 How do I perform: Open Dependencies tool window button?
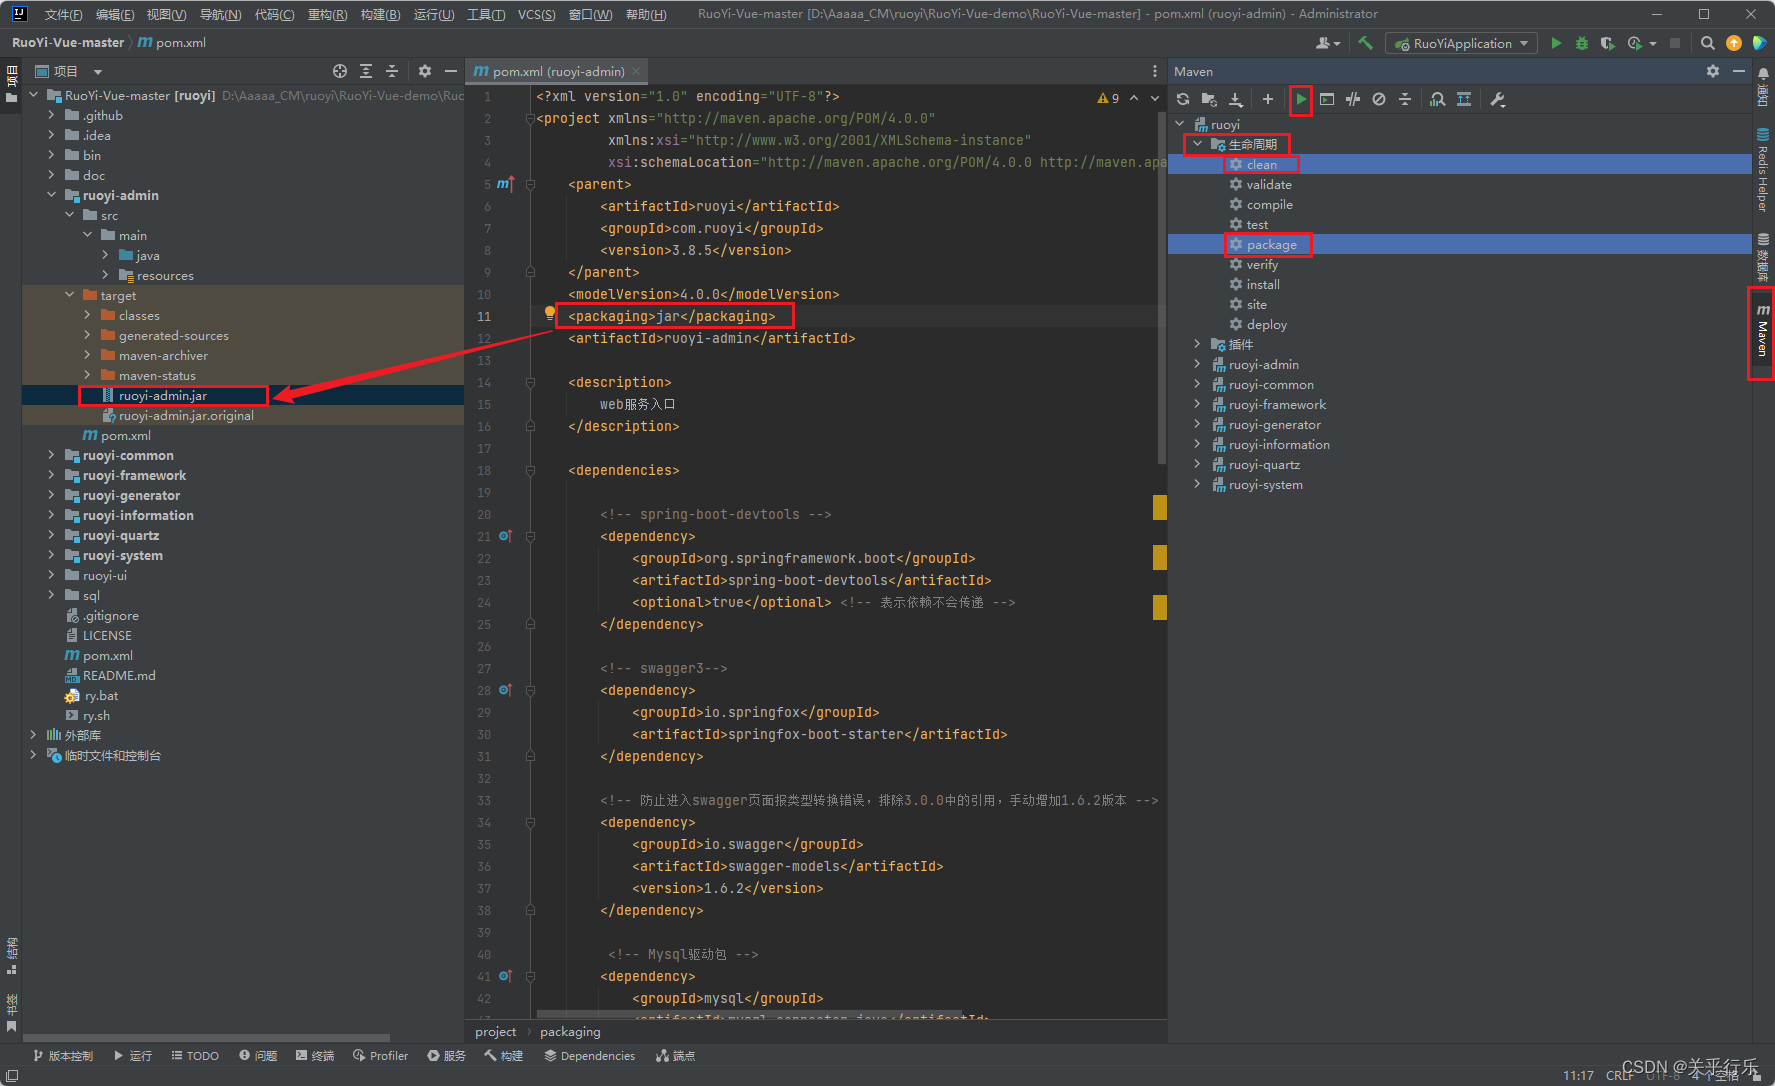point(590,1056)
